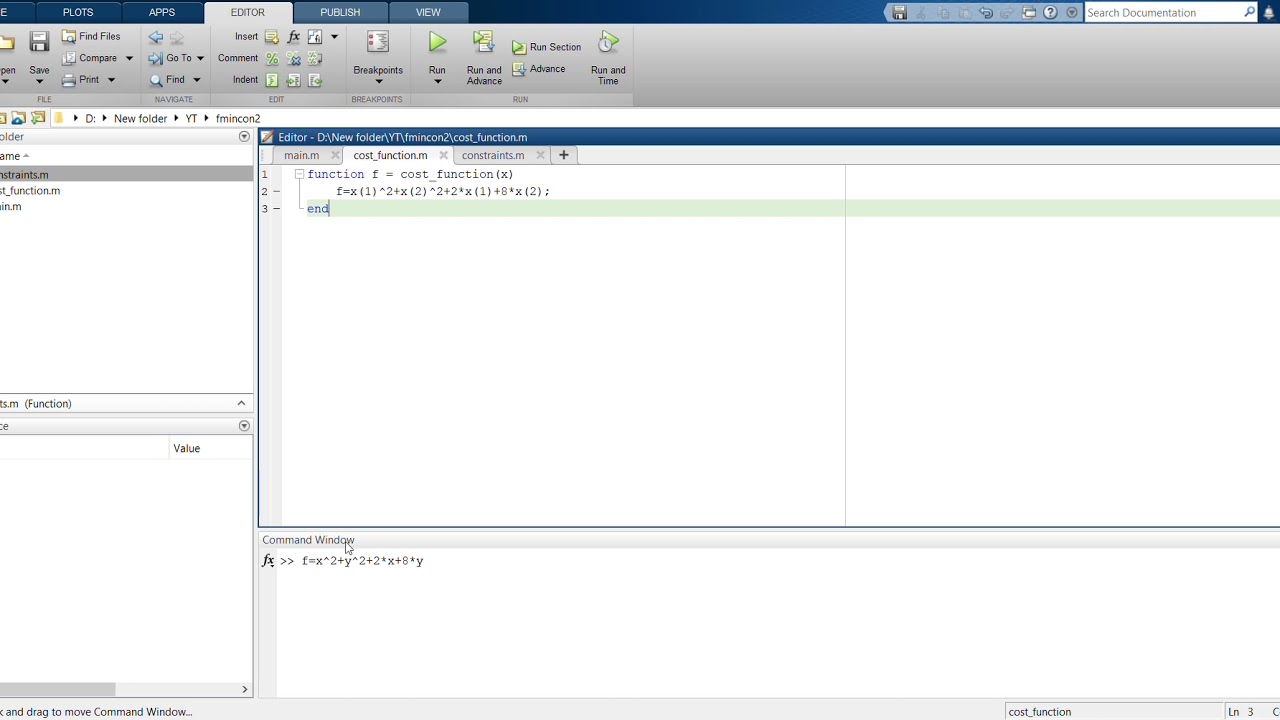Click the Find magnifier button
The width and height of the screenshot is (1280, 720).
[x=167, y=80]
